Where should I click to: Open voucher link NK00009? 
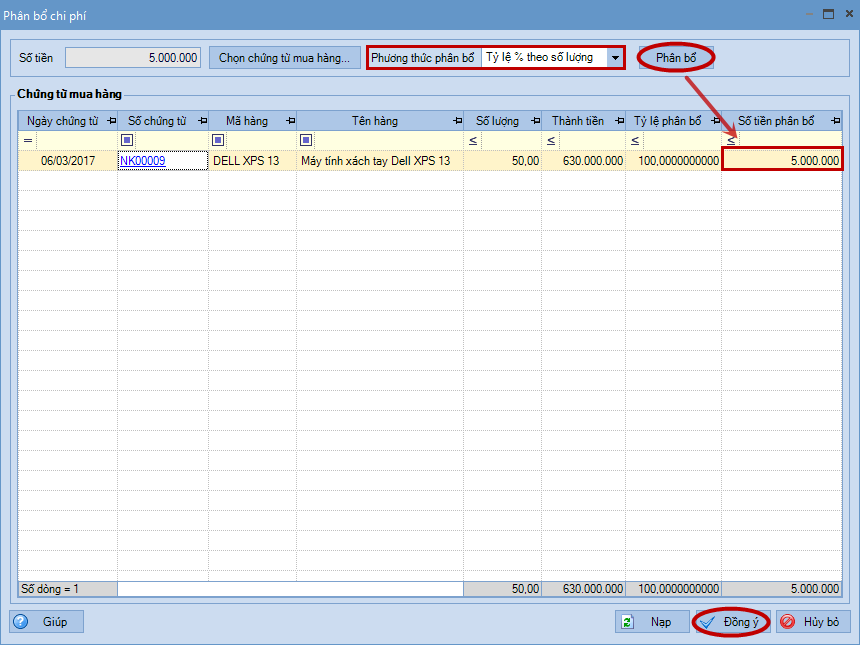(143, 161)
